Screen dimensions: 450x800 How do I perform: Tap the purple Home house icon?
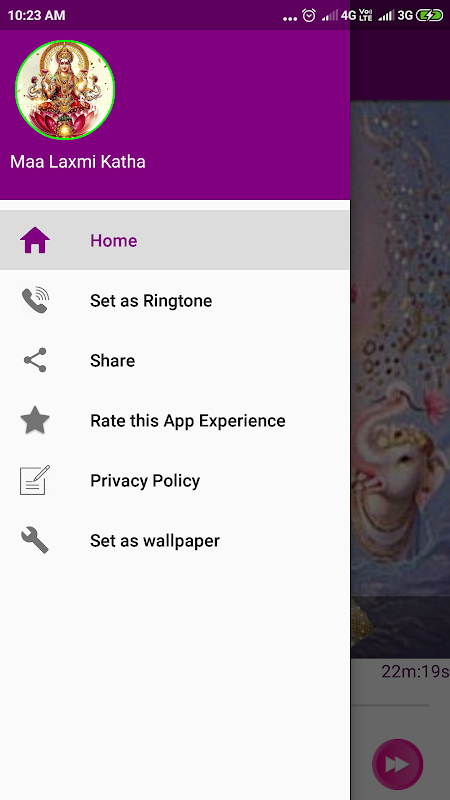click(x=35, y=240)
